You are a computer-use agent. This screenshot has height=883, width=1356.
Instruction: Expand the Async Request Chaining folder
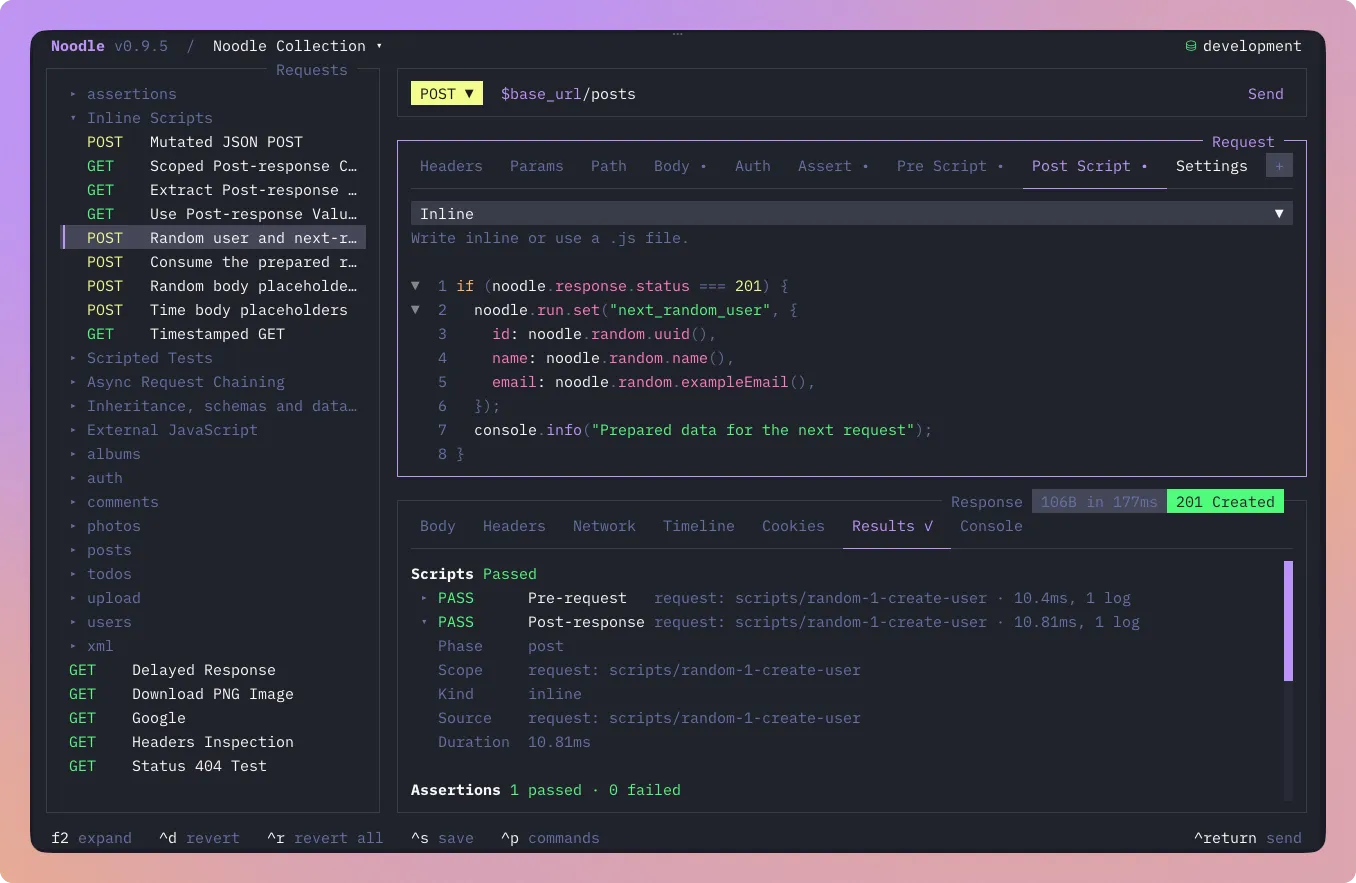click(73, 382)
